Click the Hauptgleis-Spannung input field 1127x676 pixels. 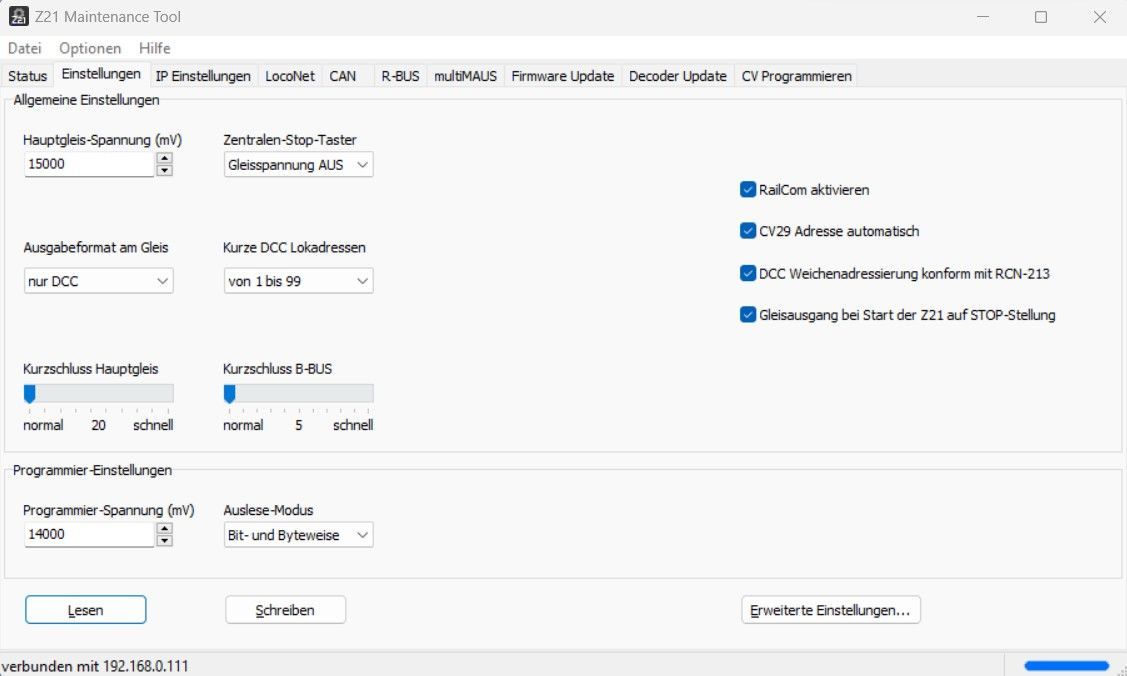[89, 164]
